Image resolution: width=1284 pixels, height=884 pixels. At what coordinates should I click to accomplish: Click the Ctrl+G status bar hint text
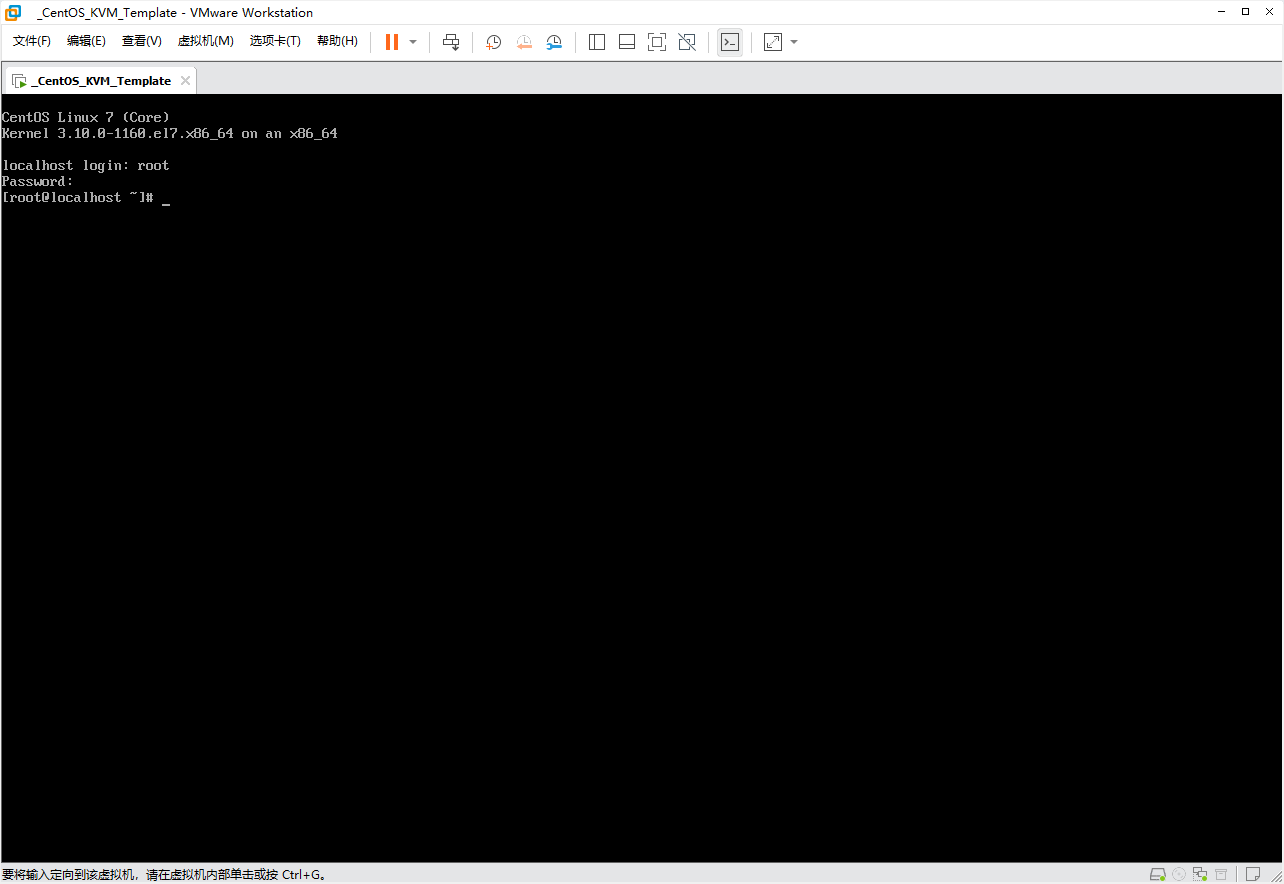coord(164,875)
